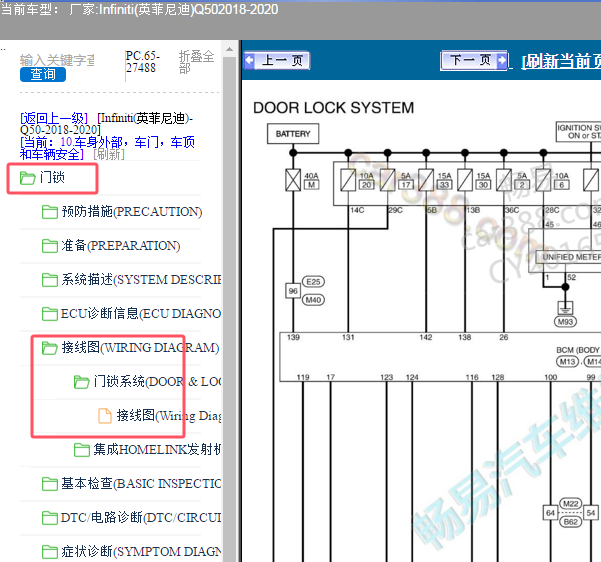Open the 门锁 tree item

(x=53, y=177)
